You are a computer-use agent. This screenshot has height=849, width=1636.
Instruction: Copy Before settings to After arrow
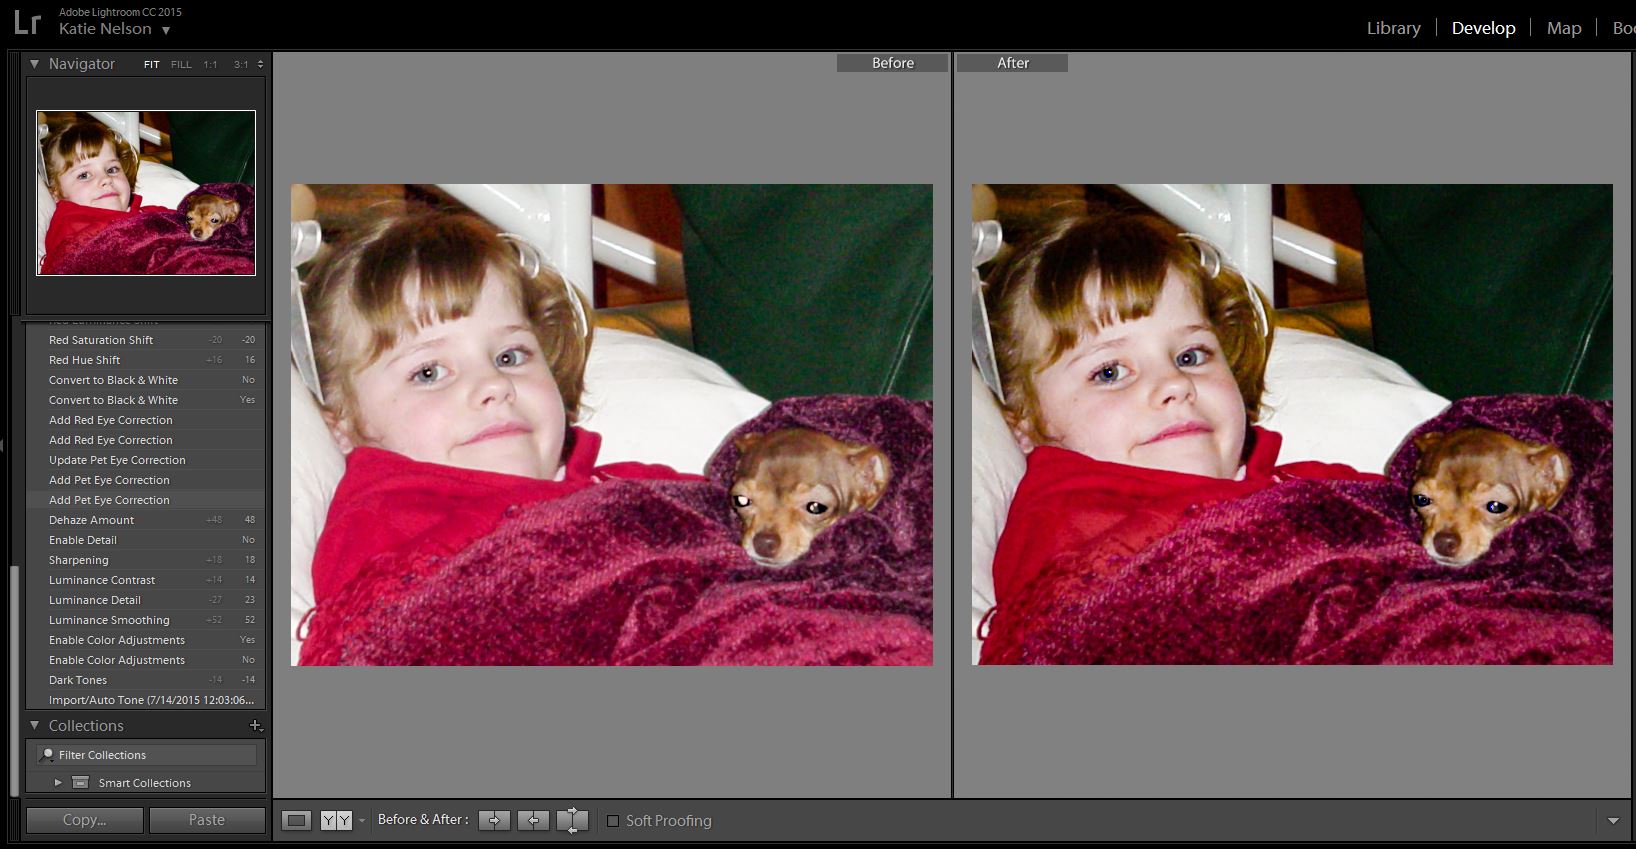(494, 820)
